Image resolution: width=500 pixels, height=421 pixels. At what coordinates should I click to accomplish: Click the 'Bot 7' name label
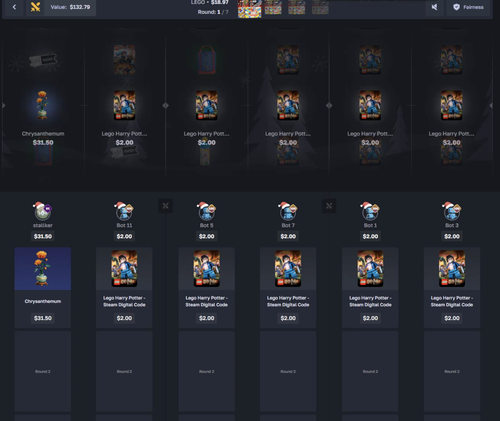click(x=288, y=226)
